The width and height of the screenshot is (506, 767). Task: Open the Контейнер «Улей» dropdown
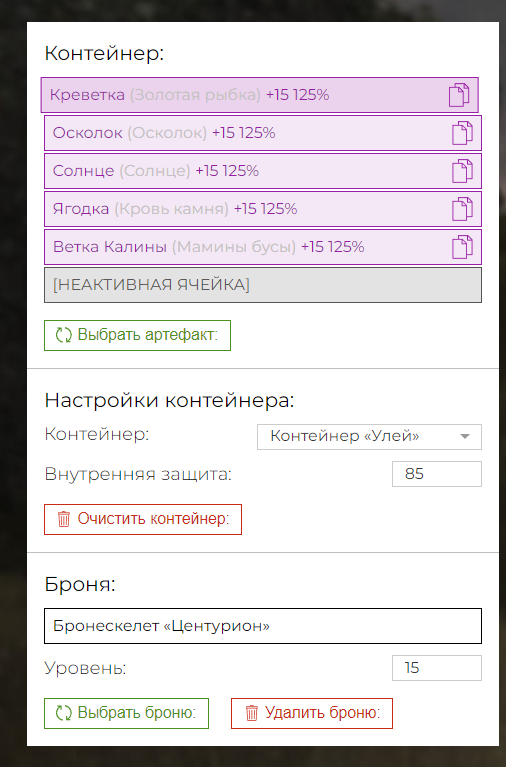coord(369,436)
